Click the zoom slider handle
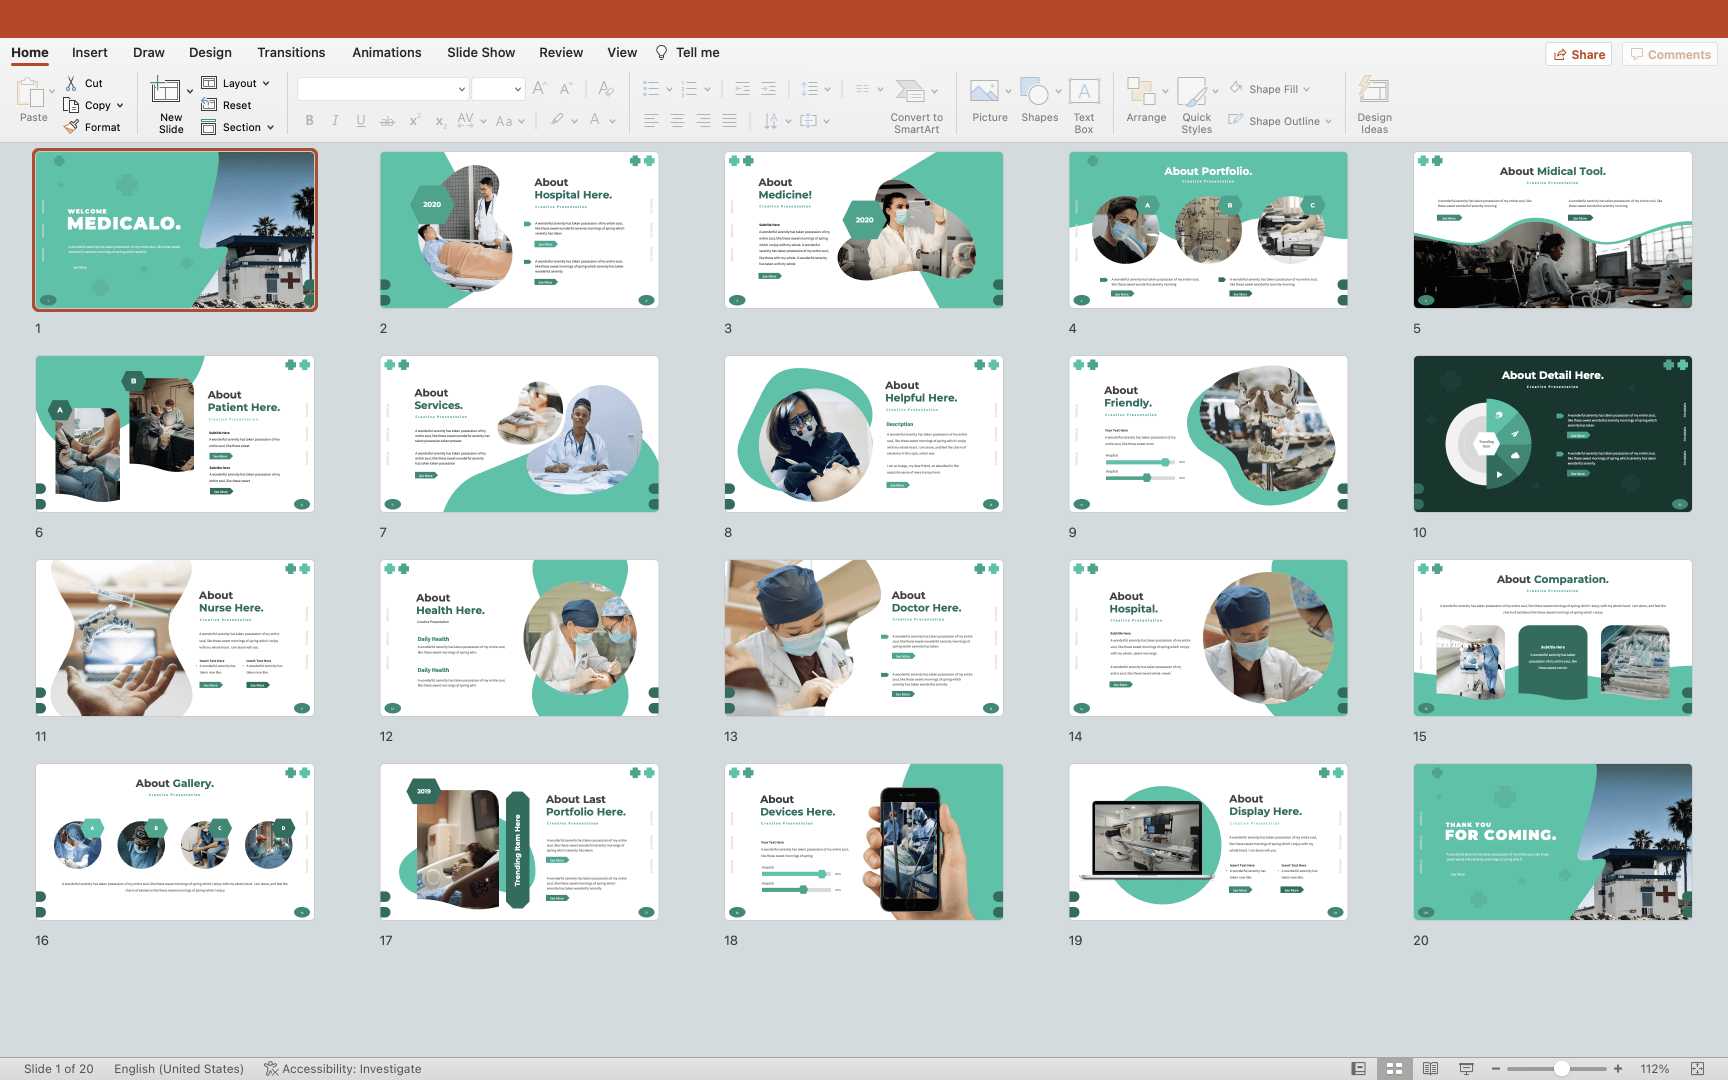This screenshot has width=1728, height=1080. click(1561, 1068)
